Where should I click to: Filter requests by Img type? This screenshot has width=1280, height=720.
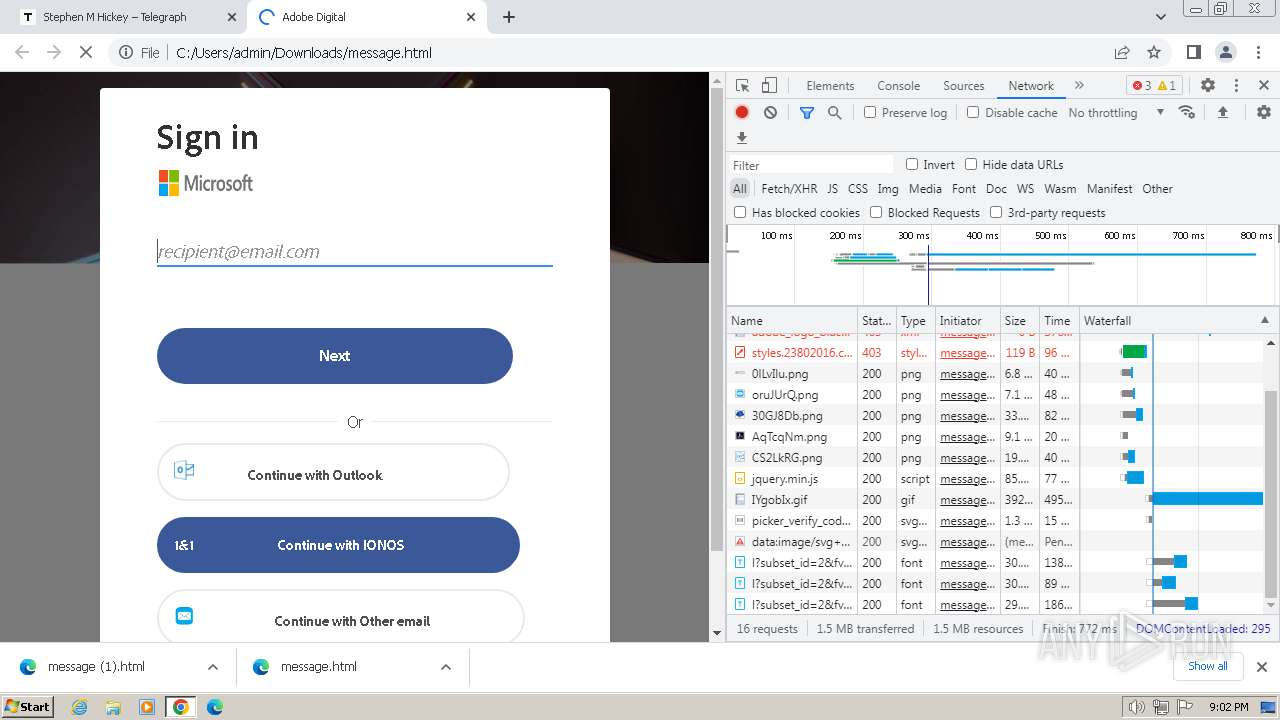click(888, 189)
